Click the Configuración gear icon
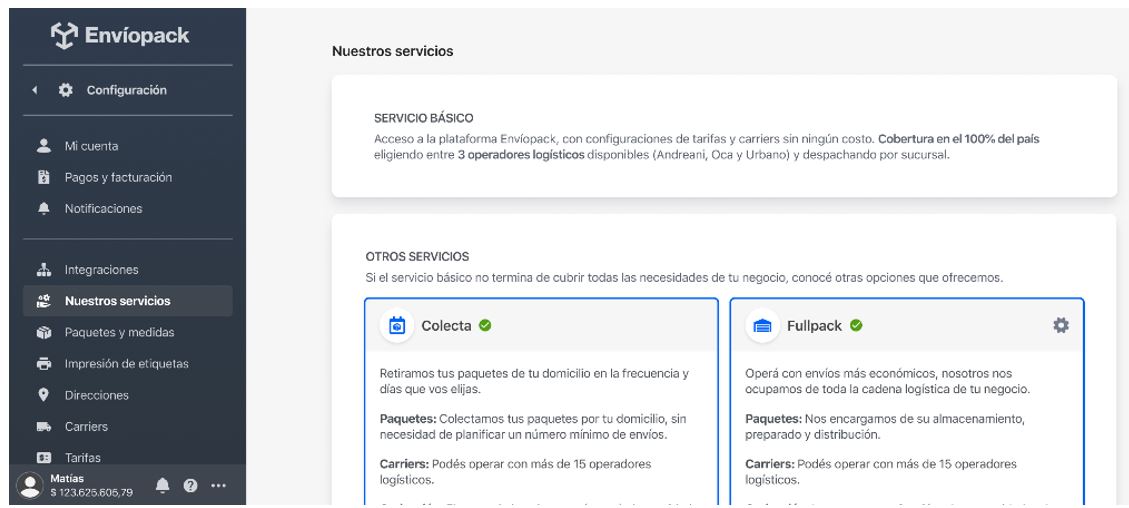1129x508 pixels. (x=66, y=90)
